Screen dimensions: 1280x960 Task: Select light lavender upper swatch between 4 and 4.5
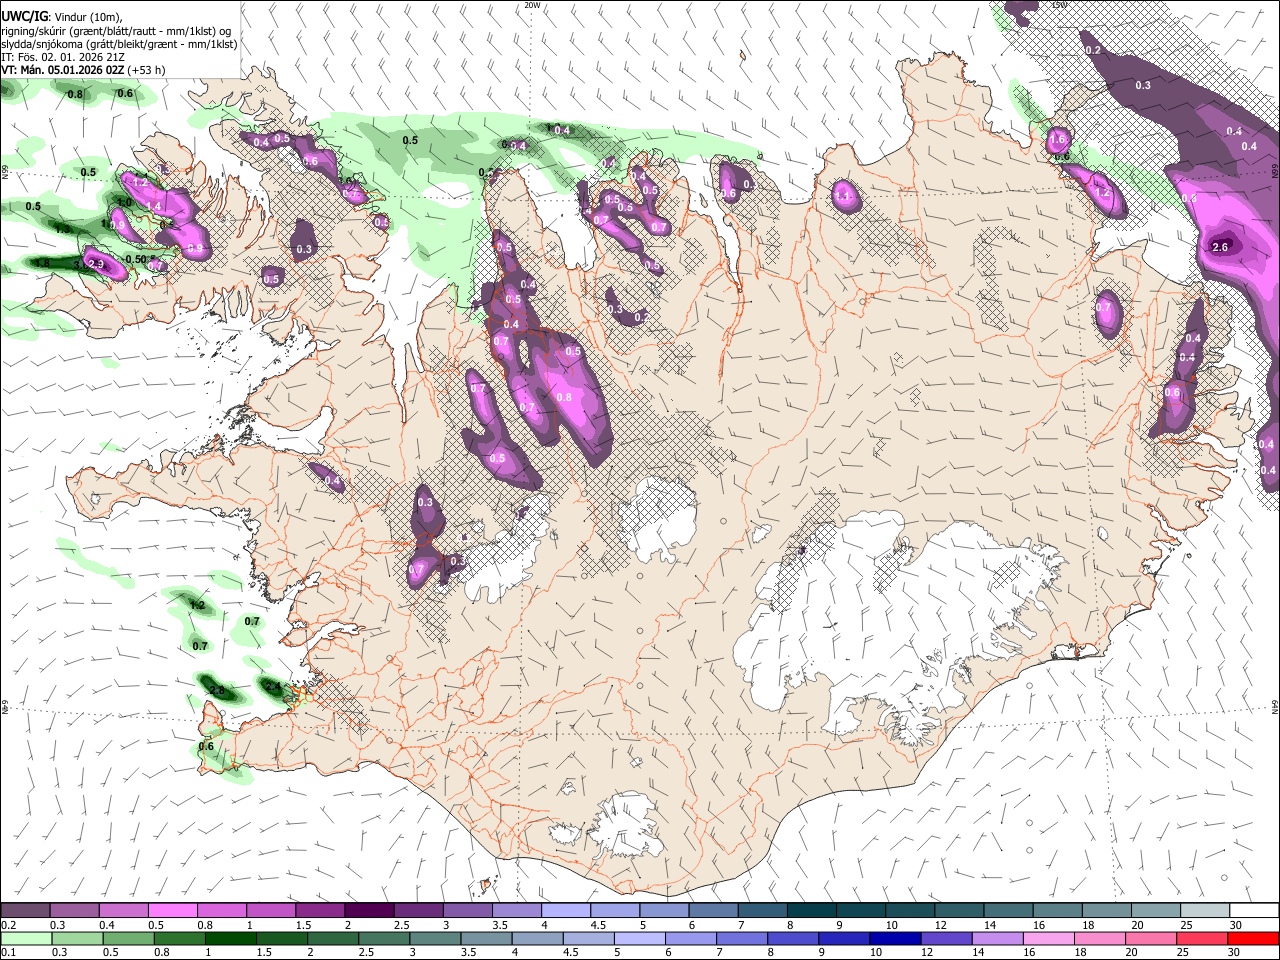566,910
